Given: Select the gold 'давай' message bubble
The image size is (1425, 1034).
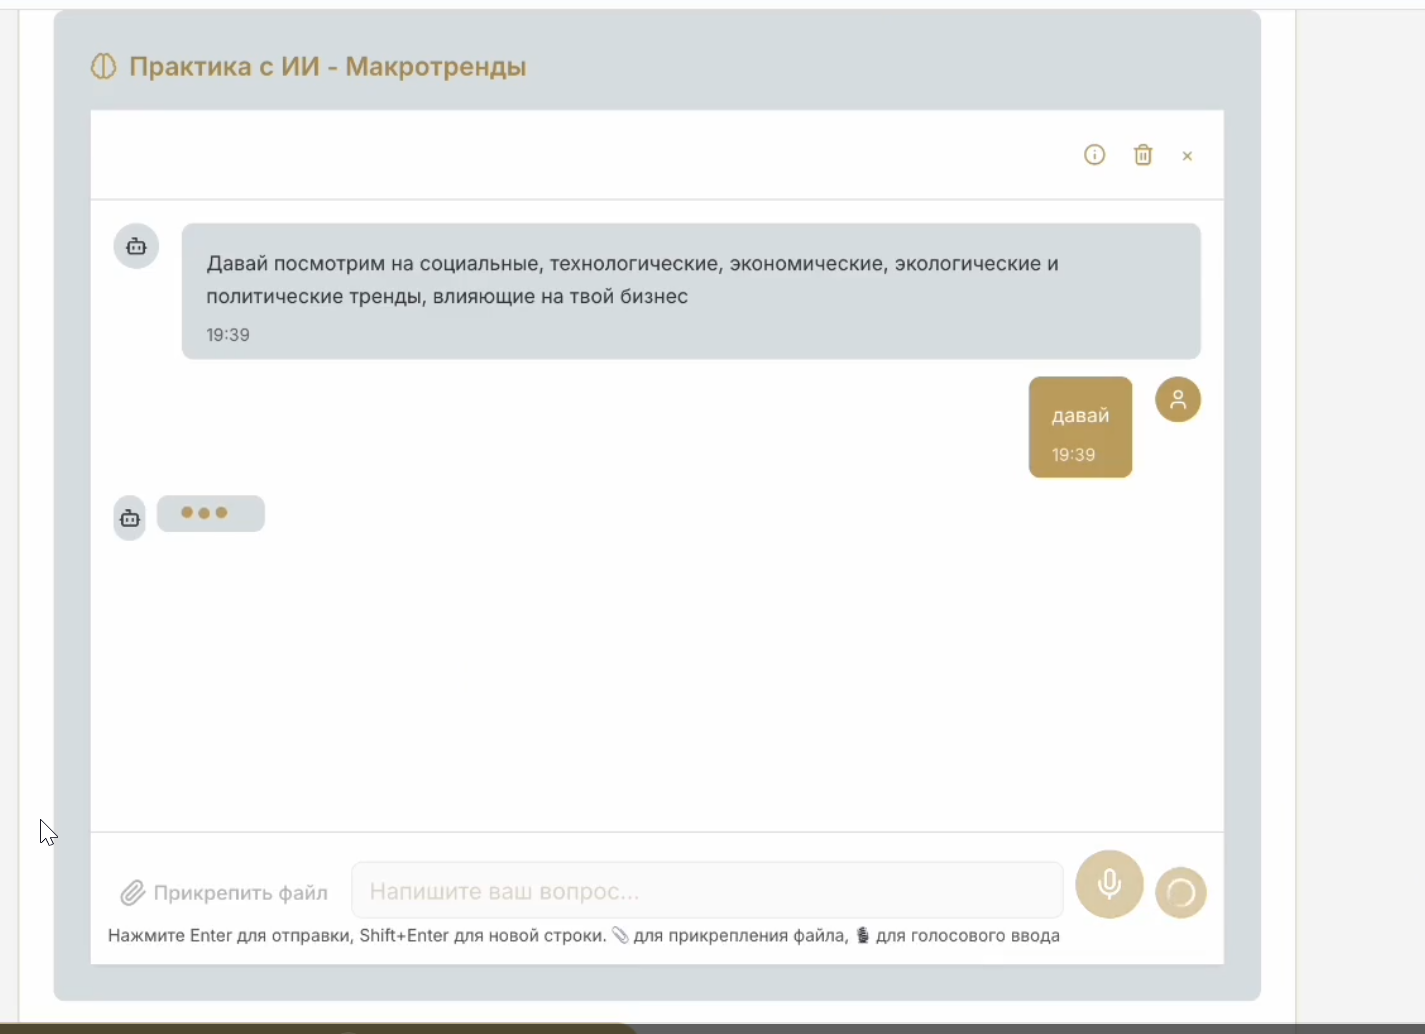Looking at the screenshot, I should coord(1080,427).
